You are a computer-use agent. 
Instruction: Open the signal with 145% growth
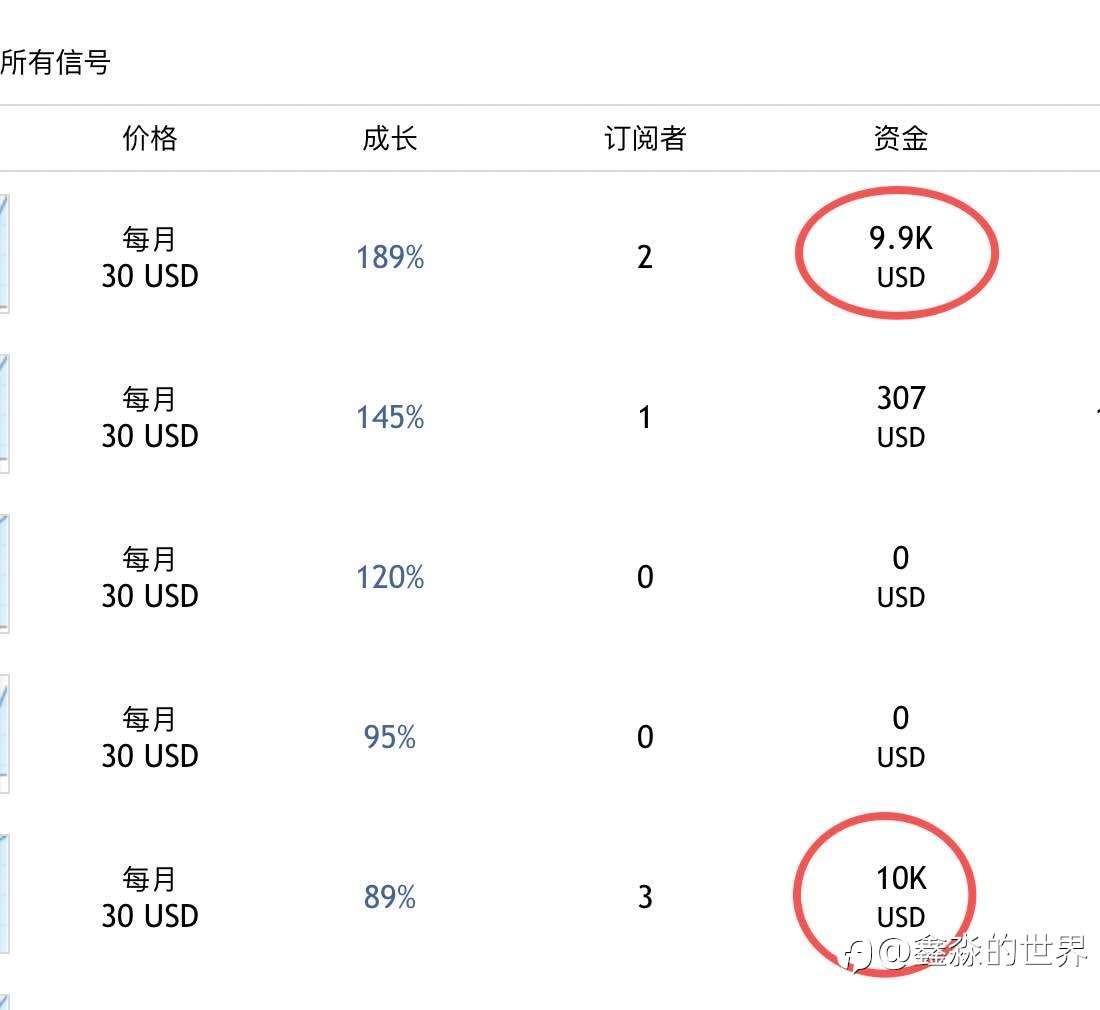[x=390, y=417]
